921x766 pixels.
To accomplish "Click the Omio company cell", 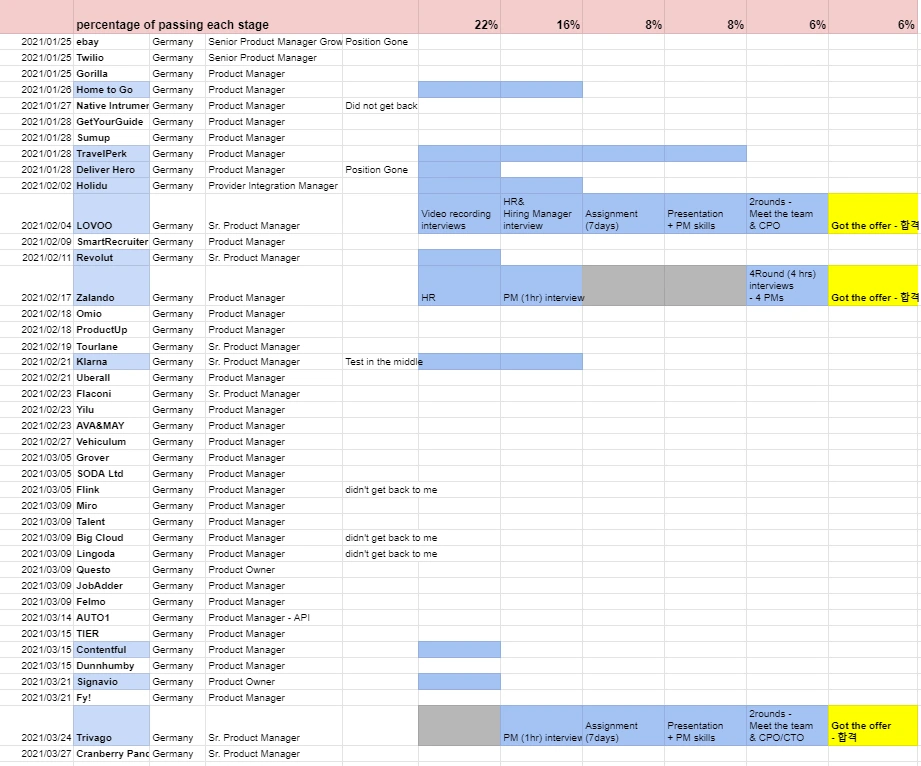I will click(112, 314).
